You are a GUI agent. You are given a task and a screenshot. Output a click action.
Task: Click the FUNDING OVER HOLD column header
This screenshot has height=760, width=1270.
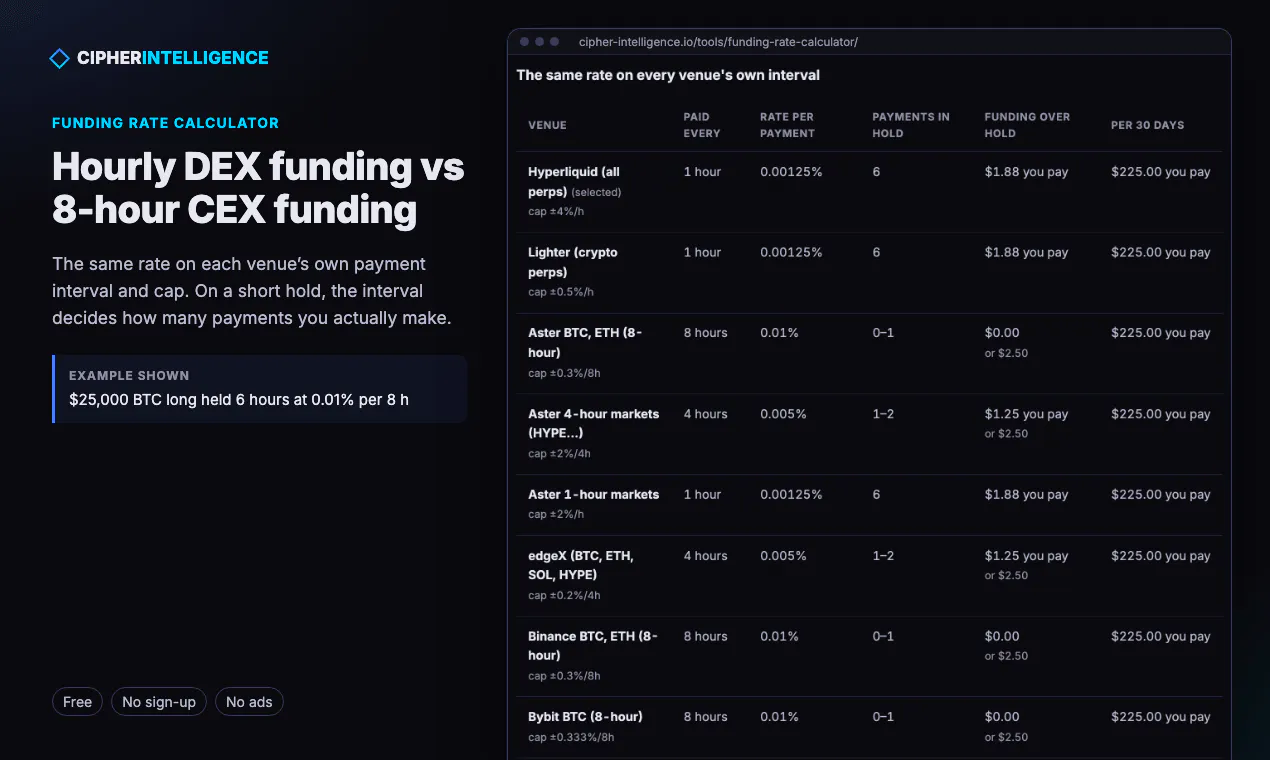tap(1027, 125)
